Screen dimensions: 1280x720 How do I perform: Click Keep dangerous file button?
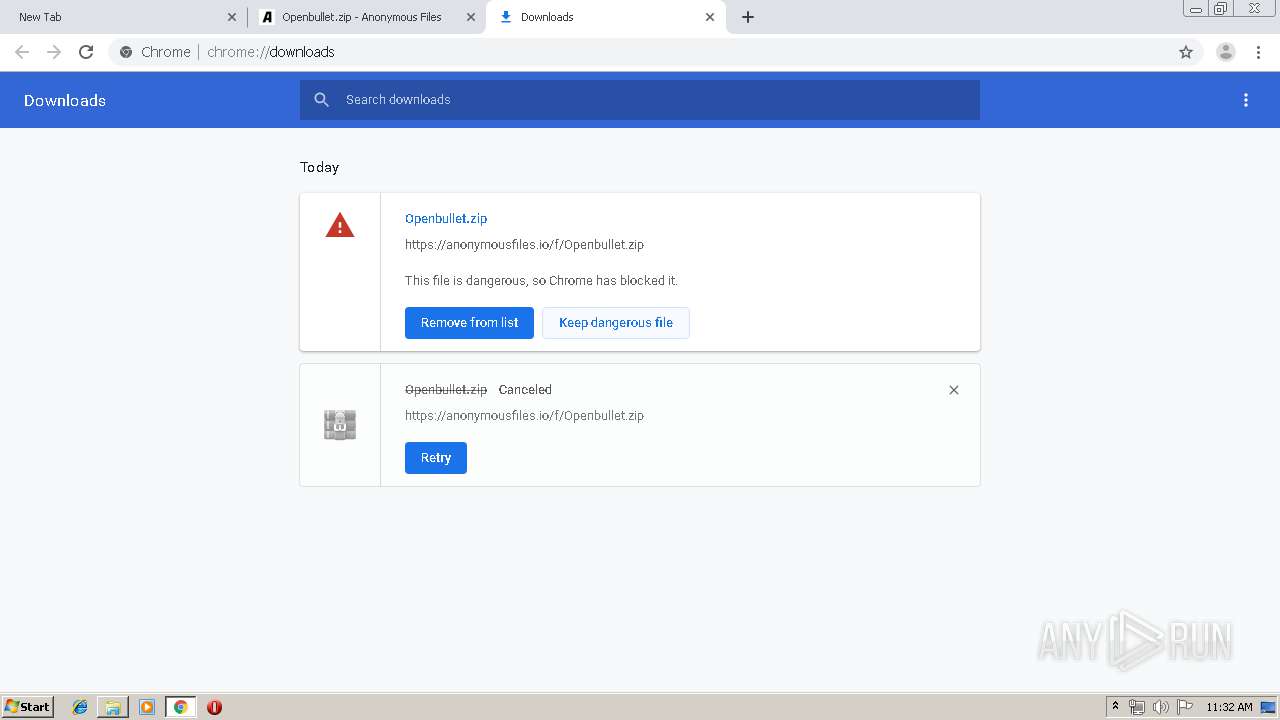(x=616, y=323)
